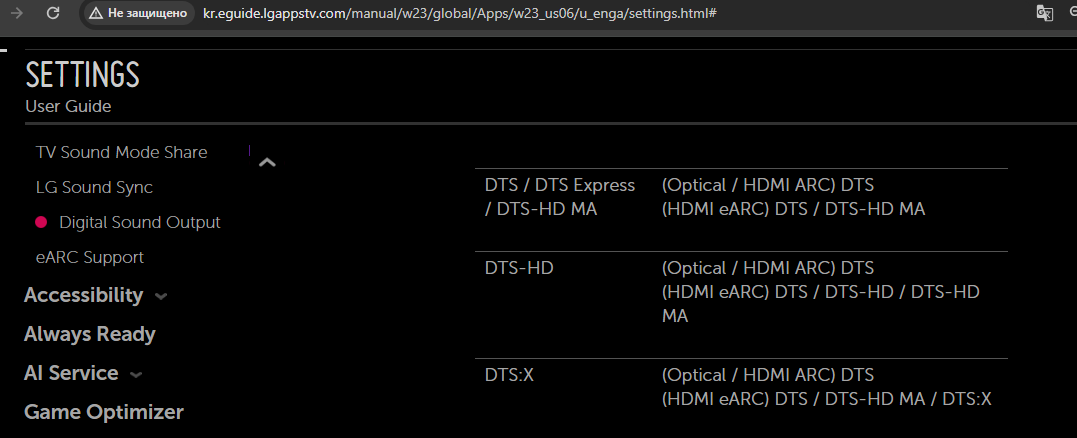This screenshot has width=1077, height=438.
Task: Click the warning triangle security icon
Action: [x=95, y=14]
